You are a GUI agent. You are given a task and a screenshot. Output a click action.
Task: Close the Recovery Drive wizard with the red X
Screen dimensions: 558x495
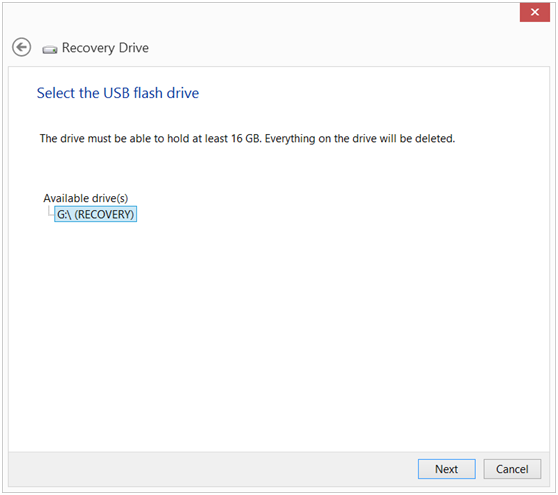coord(535,12)
